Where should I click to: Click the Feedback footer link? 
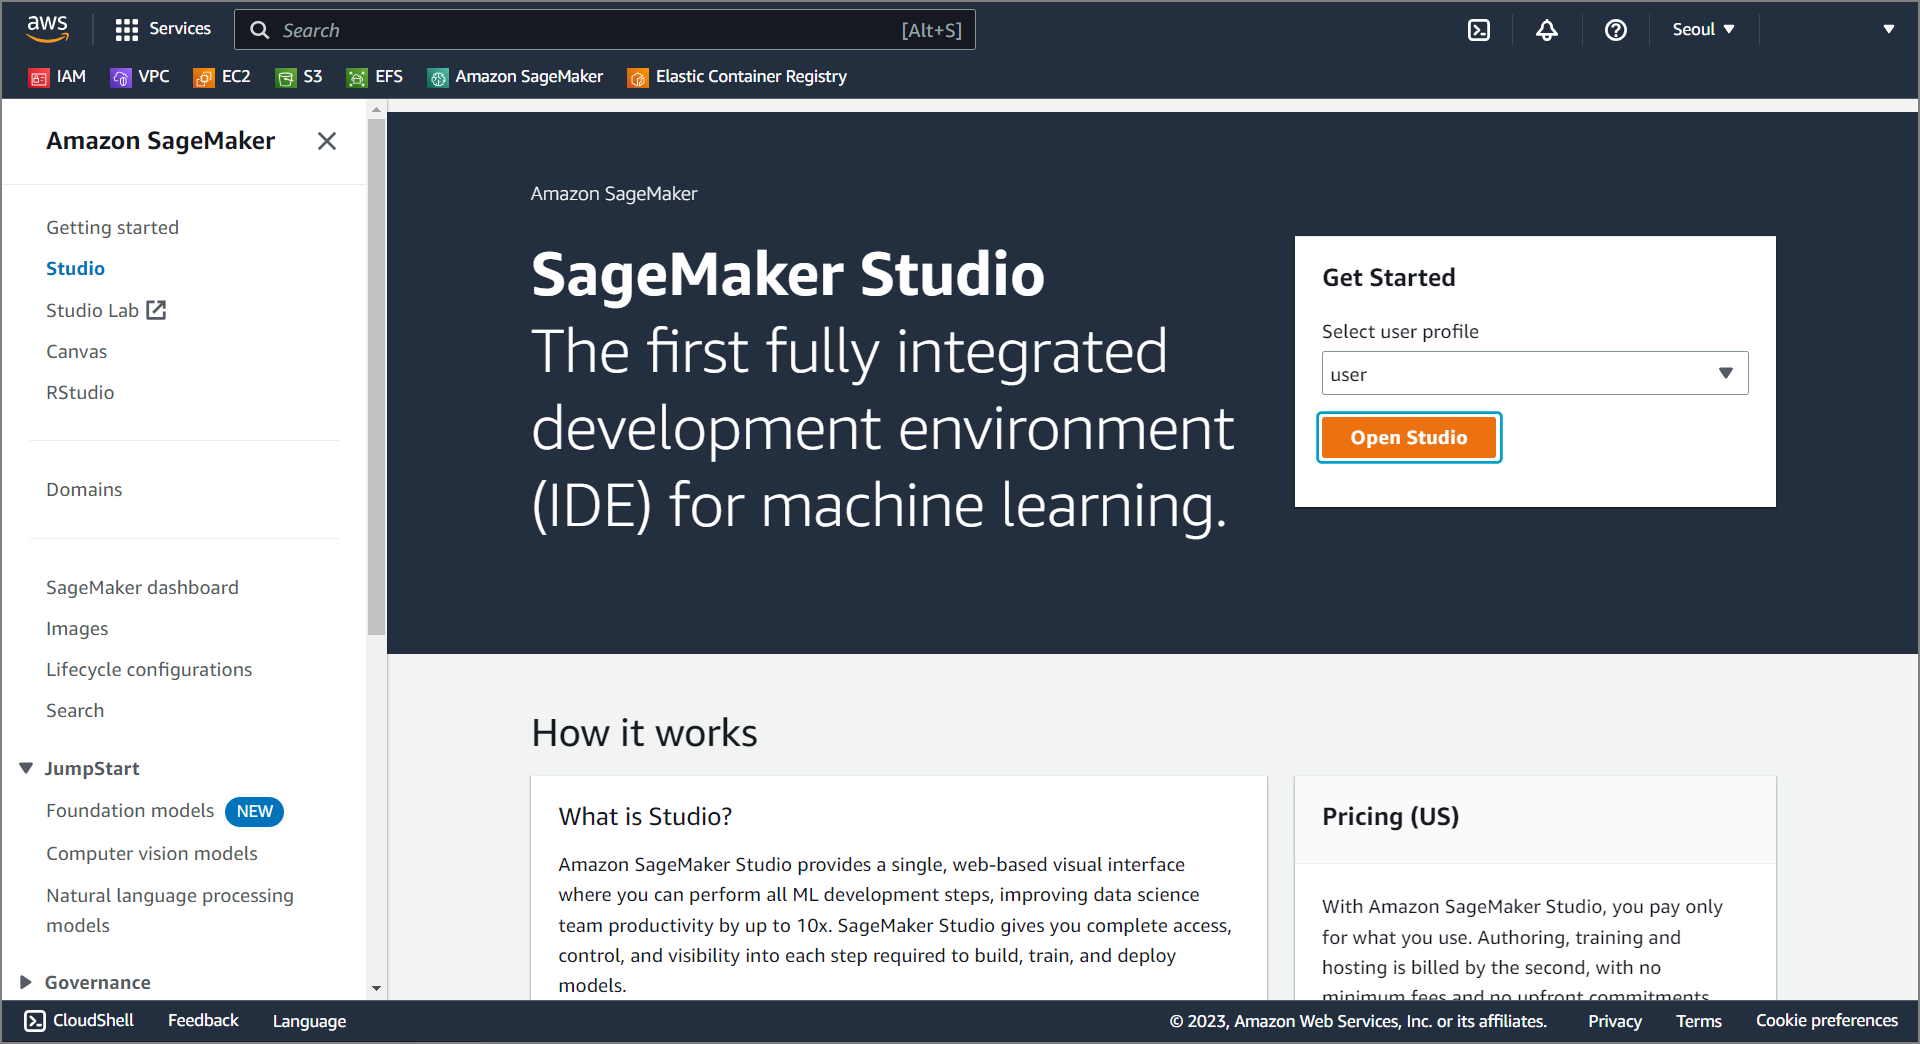(203, 1020)
